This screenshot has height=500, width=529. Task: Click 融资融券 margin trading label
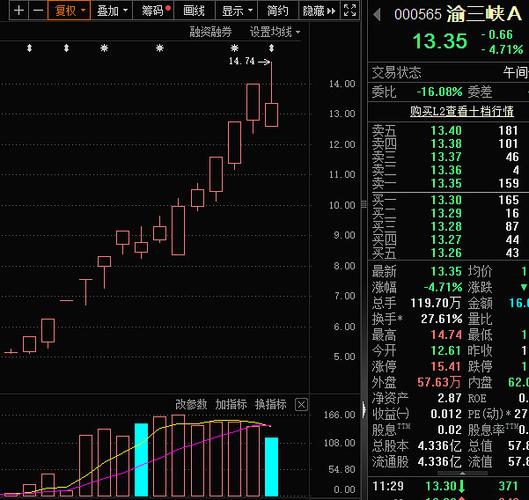click(211, 32)
